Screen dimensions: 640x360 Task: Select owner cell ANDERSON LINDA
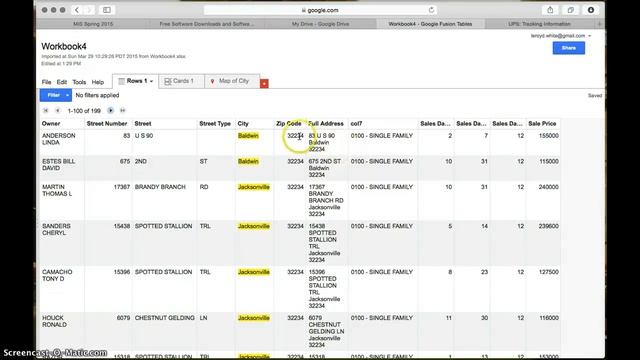pyautogui.click(x=59, y=139)
